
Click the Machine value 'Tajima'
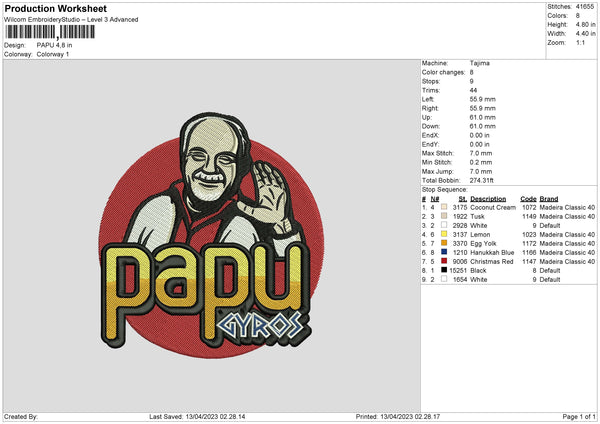pos(479,63)
